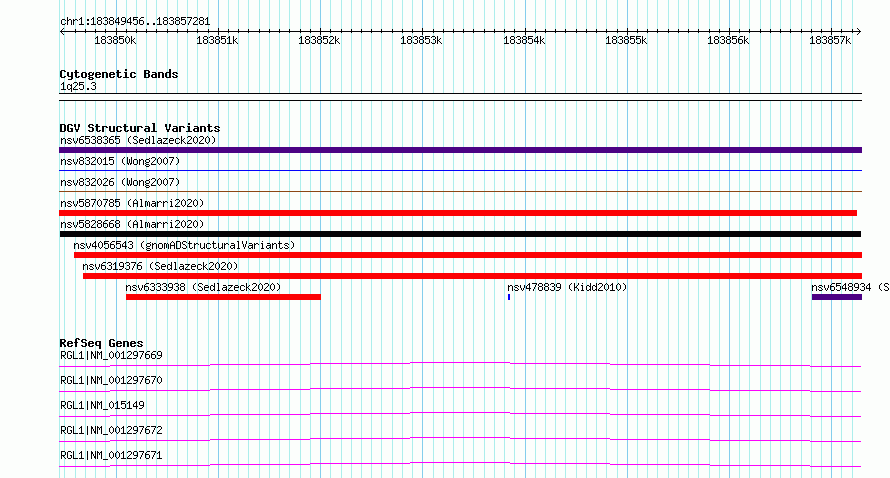Click the right arrow of the ruler
Screen dimensions: 890x478
coord(859,31)
